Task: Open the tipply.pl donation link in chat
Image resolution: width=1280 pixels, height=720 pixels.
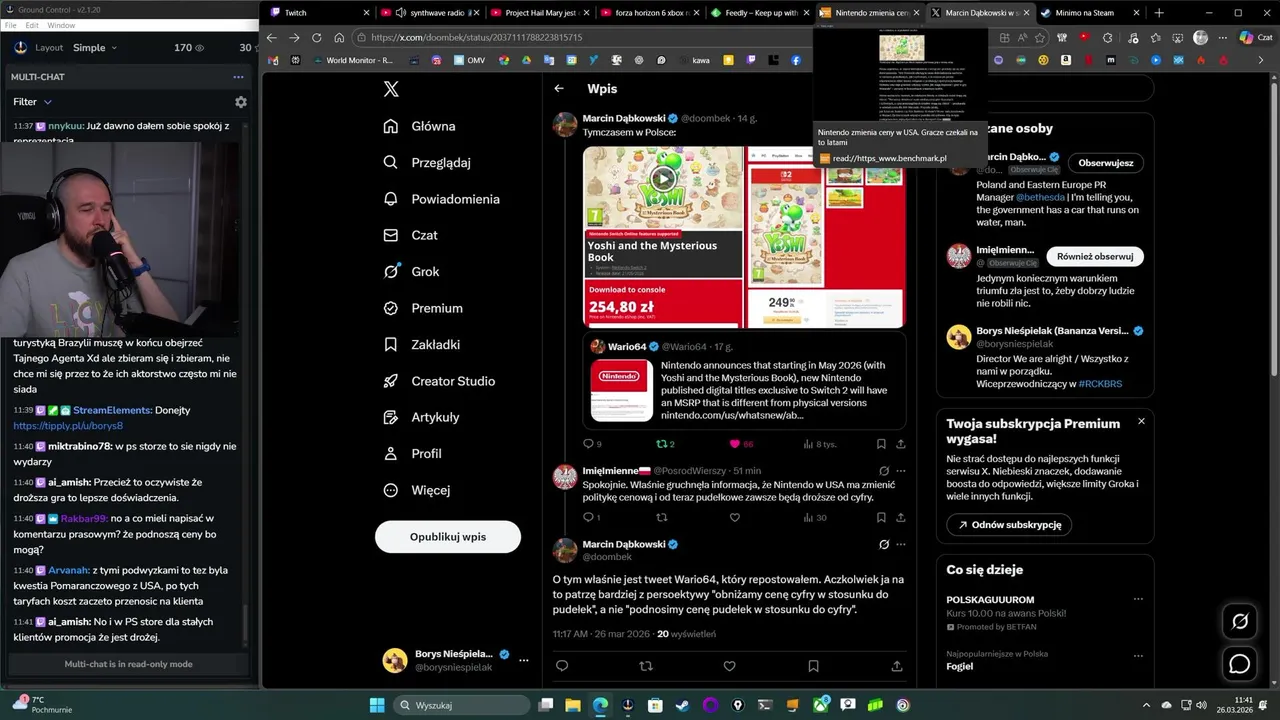Action: [x=68, y=426]
